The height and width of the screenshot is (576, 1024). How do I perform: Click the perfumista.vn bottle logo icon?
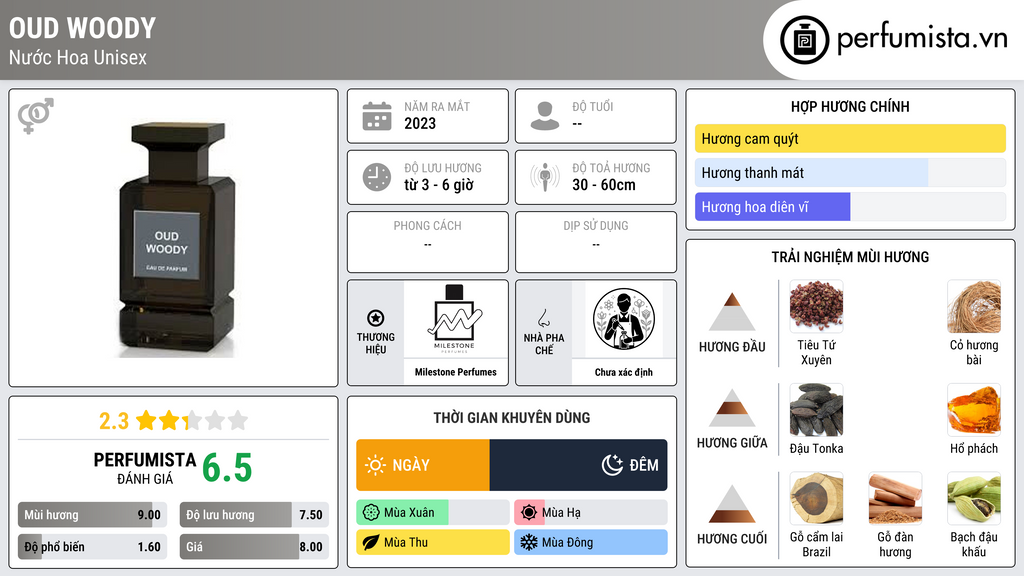click(804, 40)
